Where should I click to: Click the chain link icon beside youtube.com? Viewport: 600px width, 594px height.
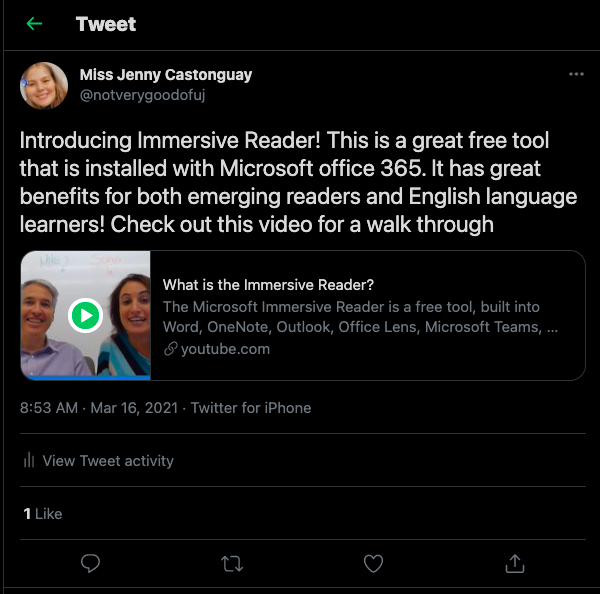171,349
